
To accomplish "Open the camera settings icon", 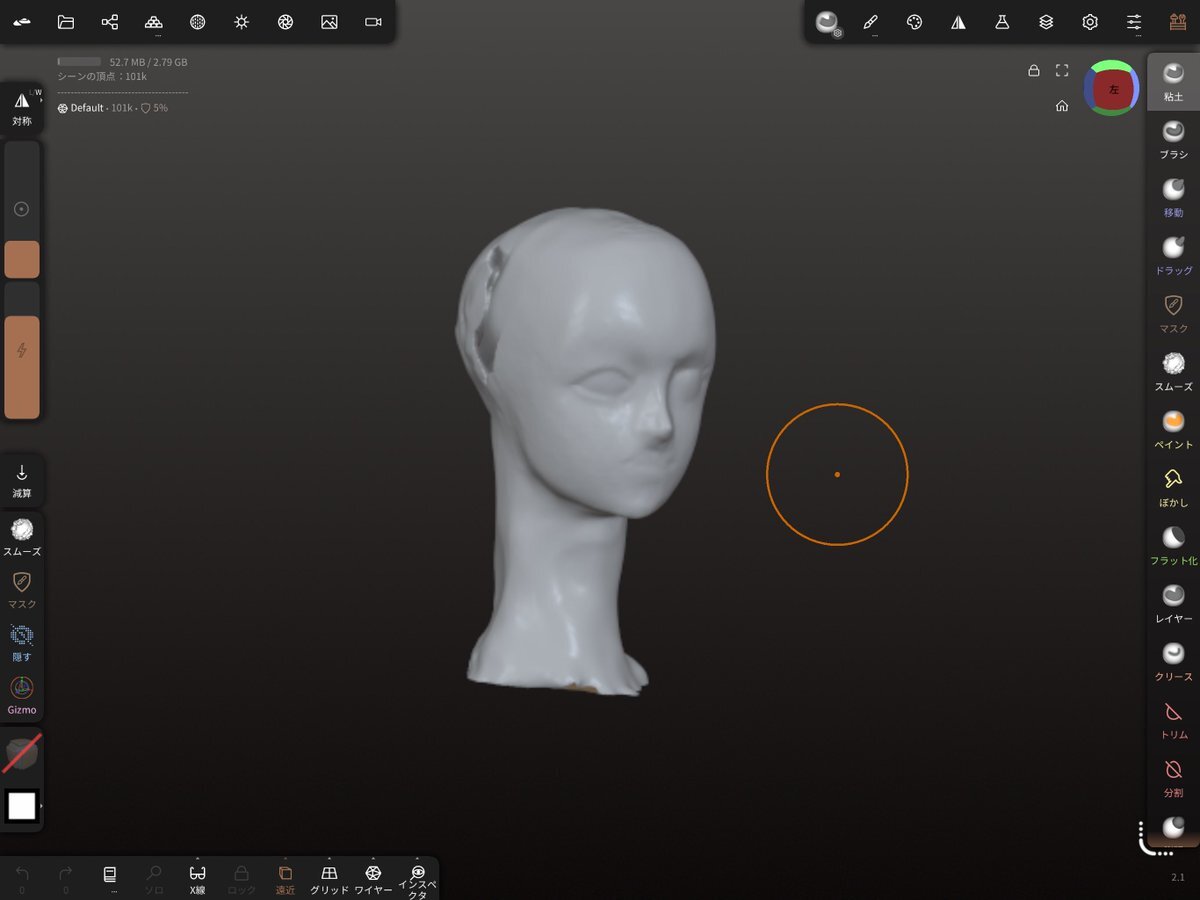I will [x=373, y=22].
